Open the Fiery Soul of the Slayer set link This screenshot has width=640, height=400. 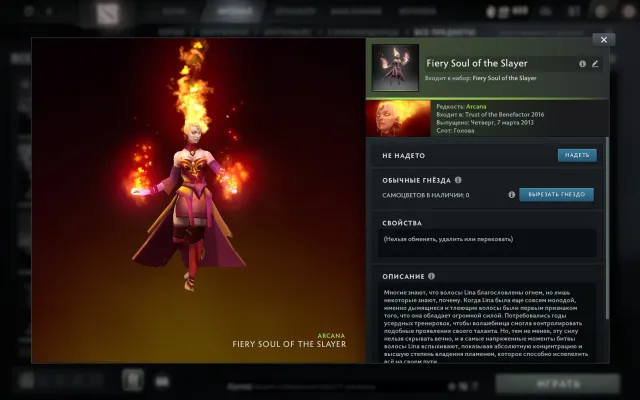click(x=504, y=78)
